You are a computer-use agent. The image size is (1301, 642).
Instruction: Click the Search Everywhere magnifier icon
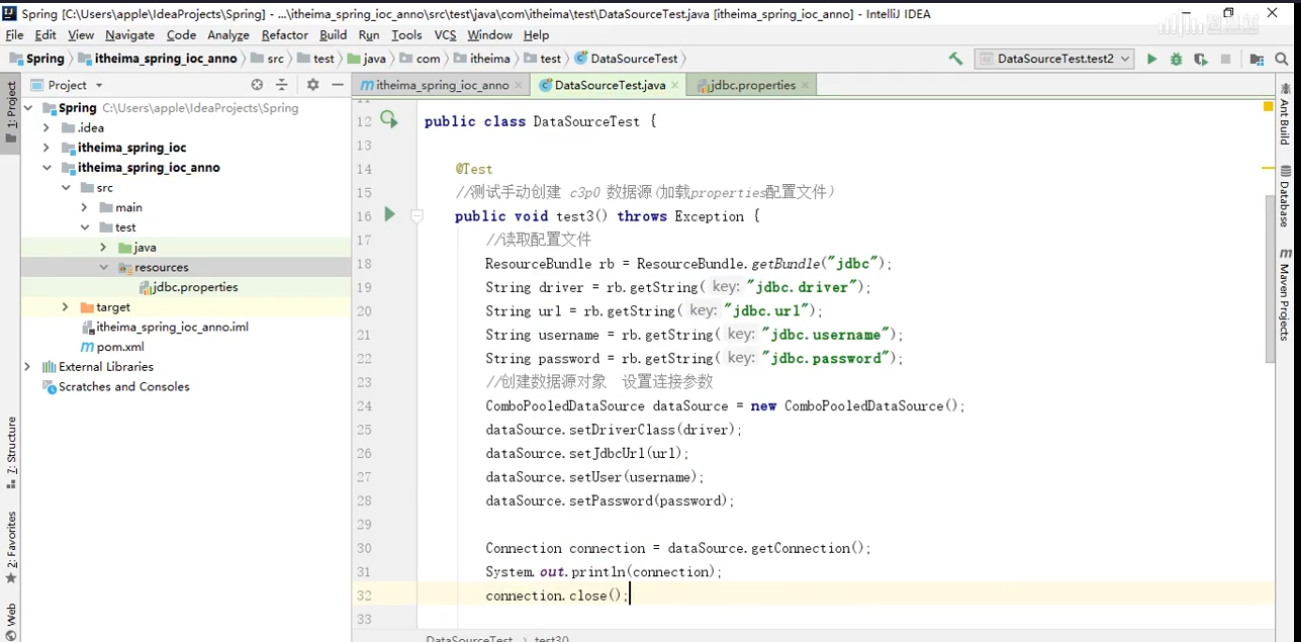pos(1284,59)
